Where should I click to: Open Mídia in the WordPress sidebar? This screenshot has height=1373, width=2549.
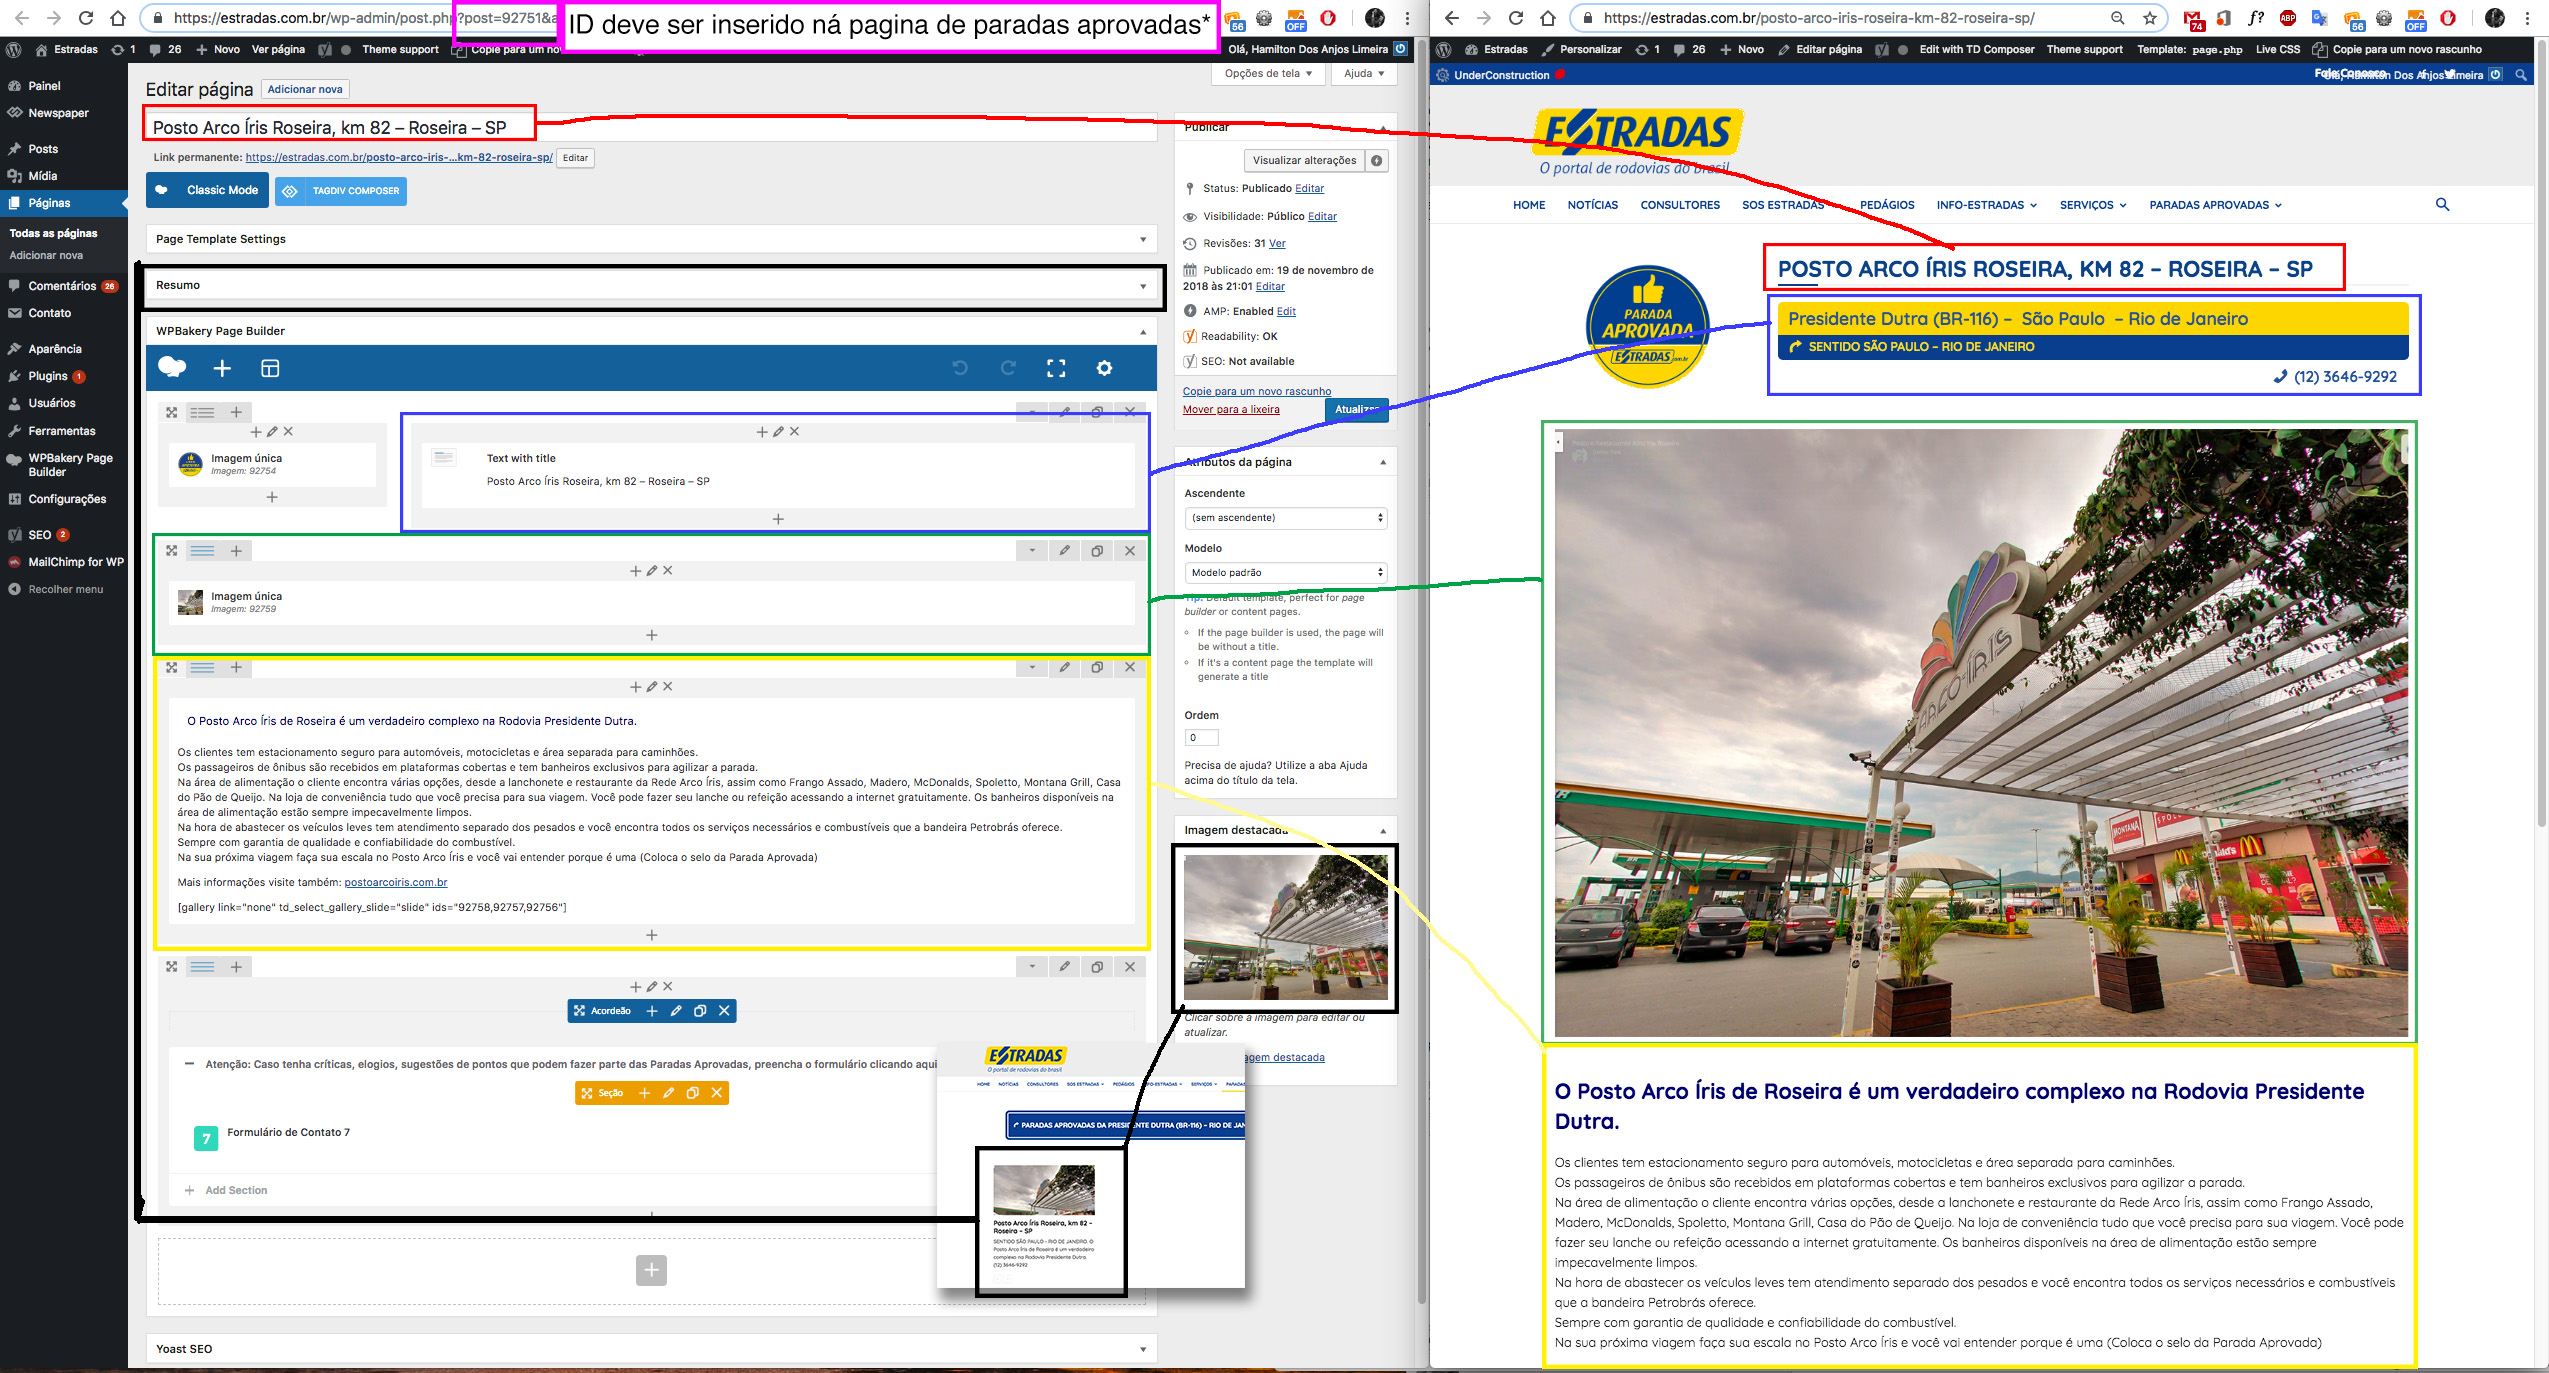[42, 176]
